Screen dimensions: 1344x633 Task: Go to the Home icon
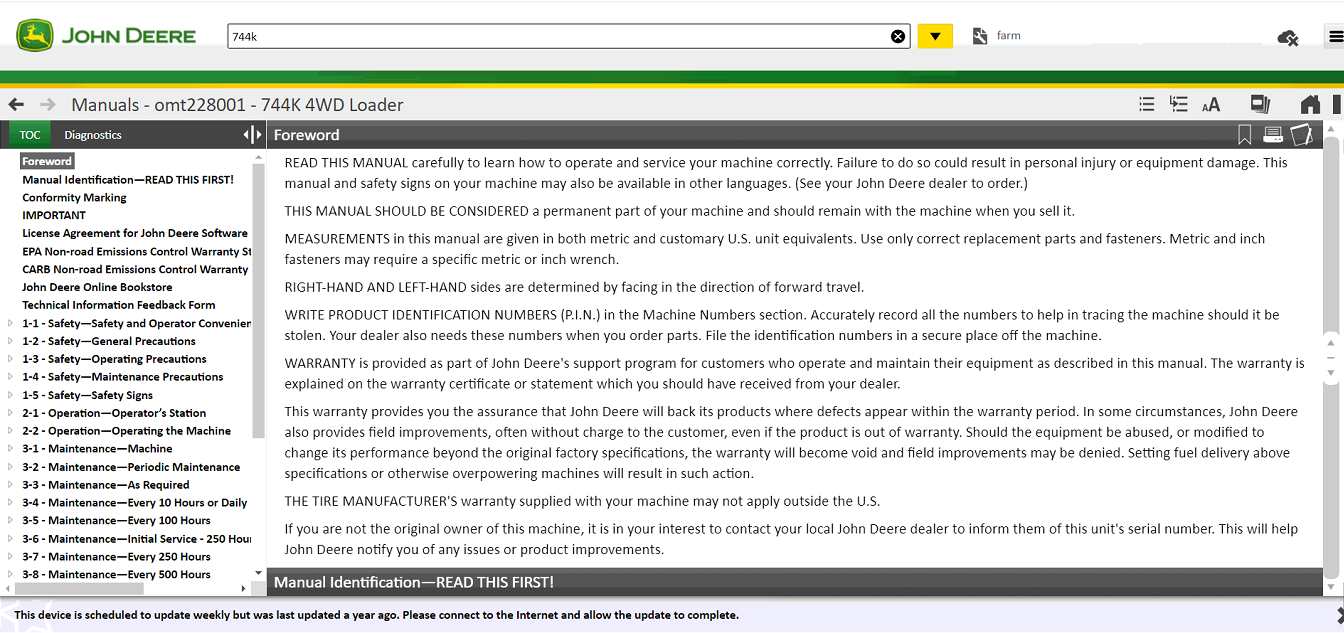click(1310, 105)
